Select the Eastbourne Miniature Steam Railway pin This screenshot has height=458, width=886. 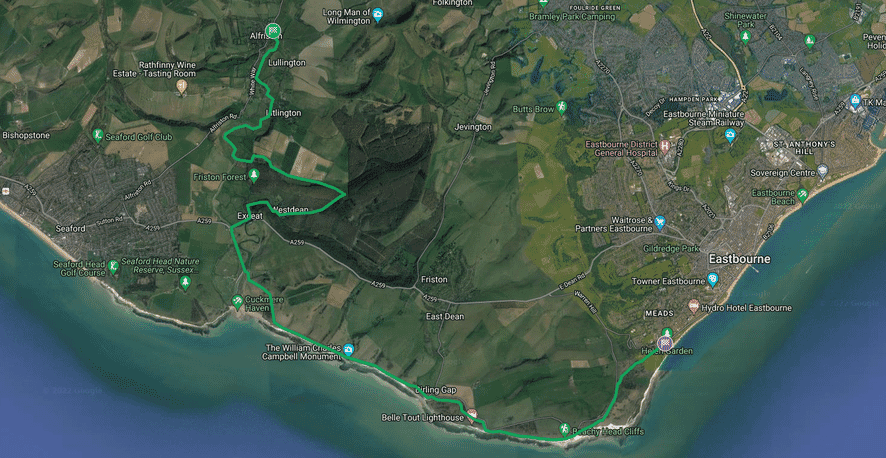[x=730, y=134]
